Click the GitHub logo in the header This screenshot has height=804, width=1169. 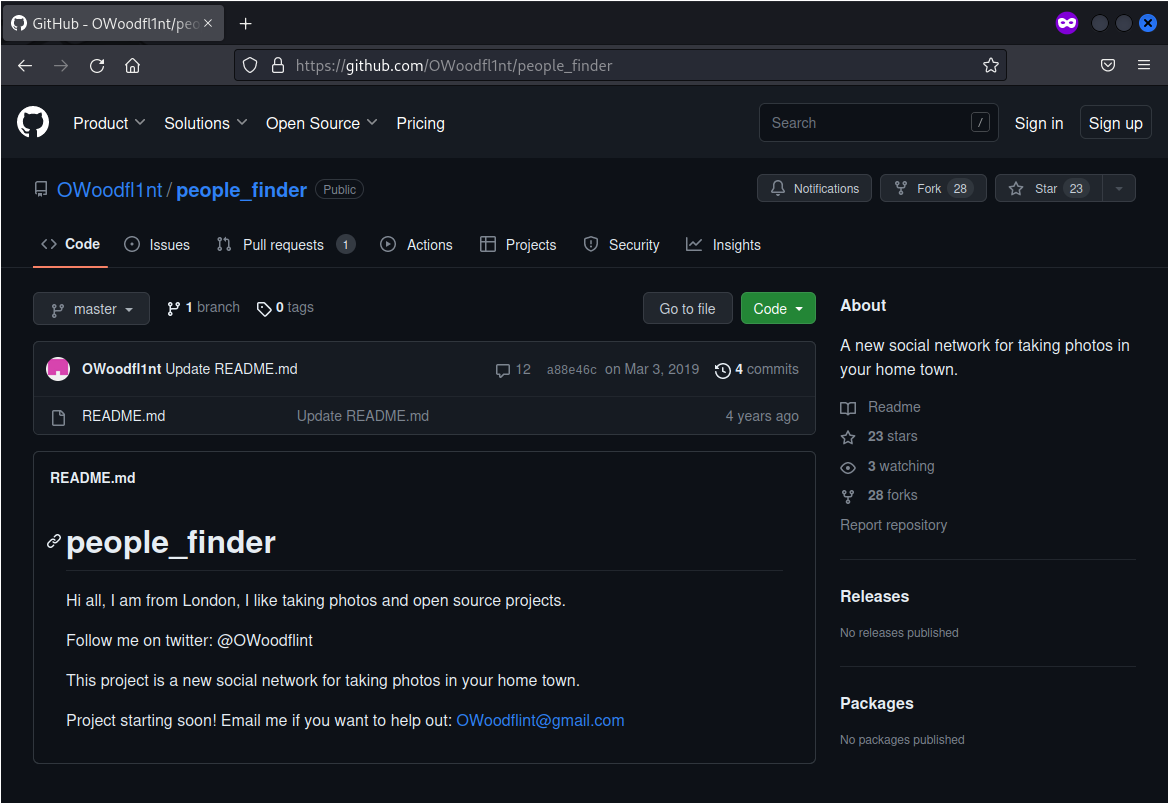(x=33, y=122)
